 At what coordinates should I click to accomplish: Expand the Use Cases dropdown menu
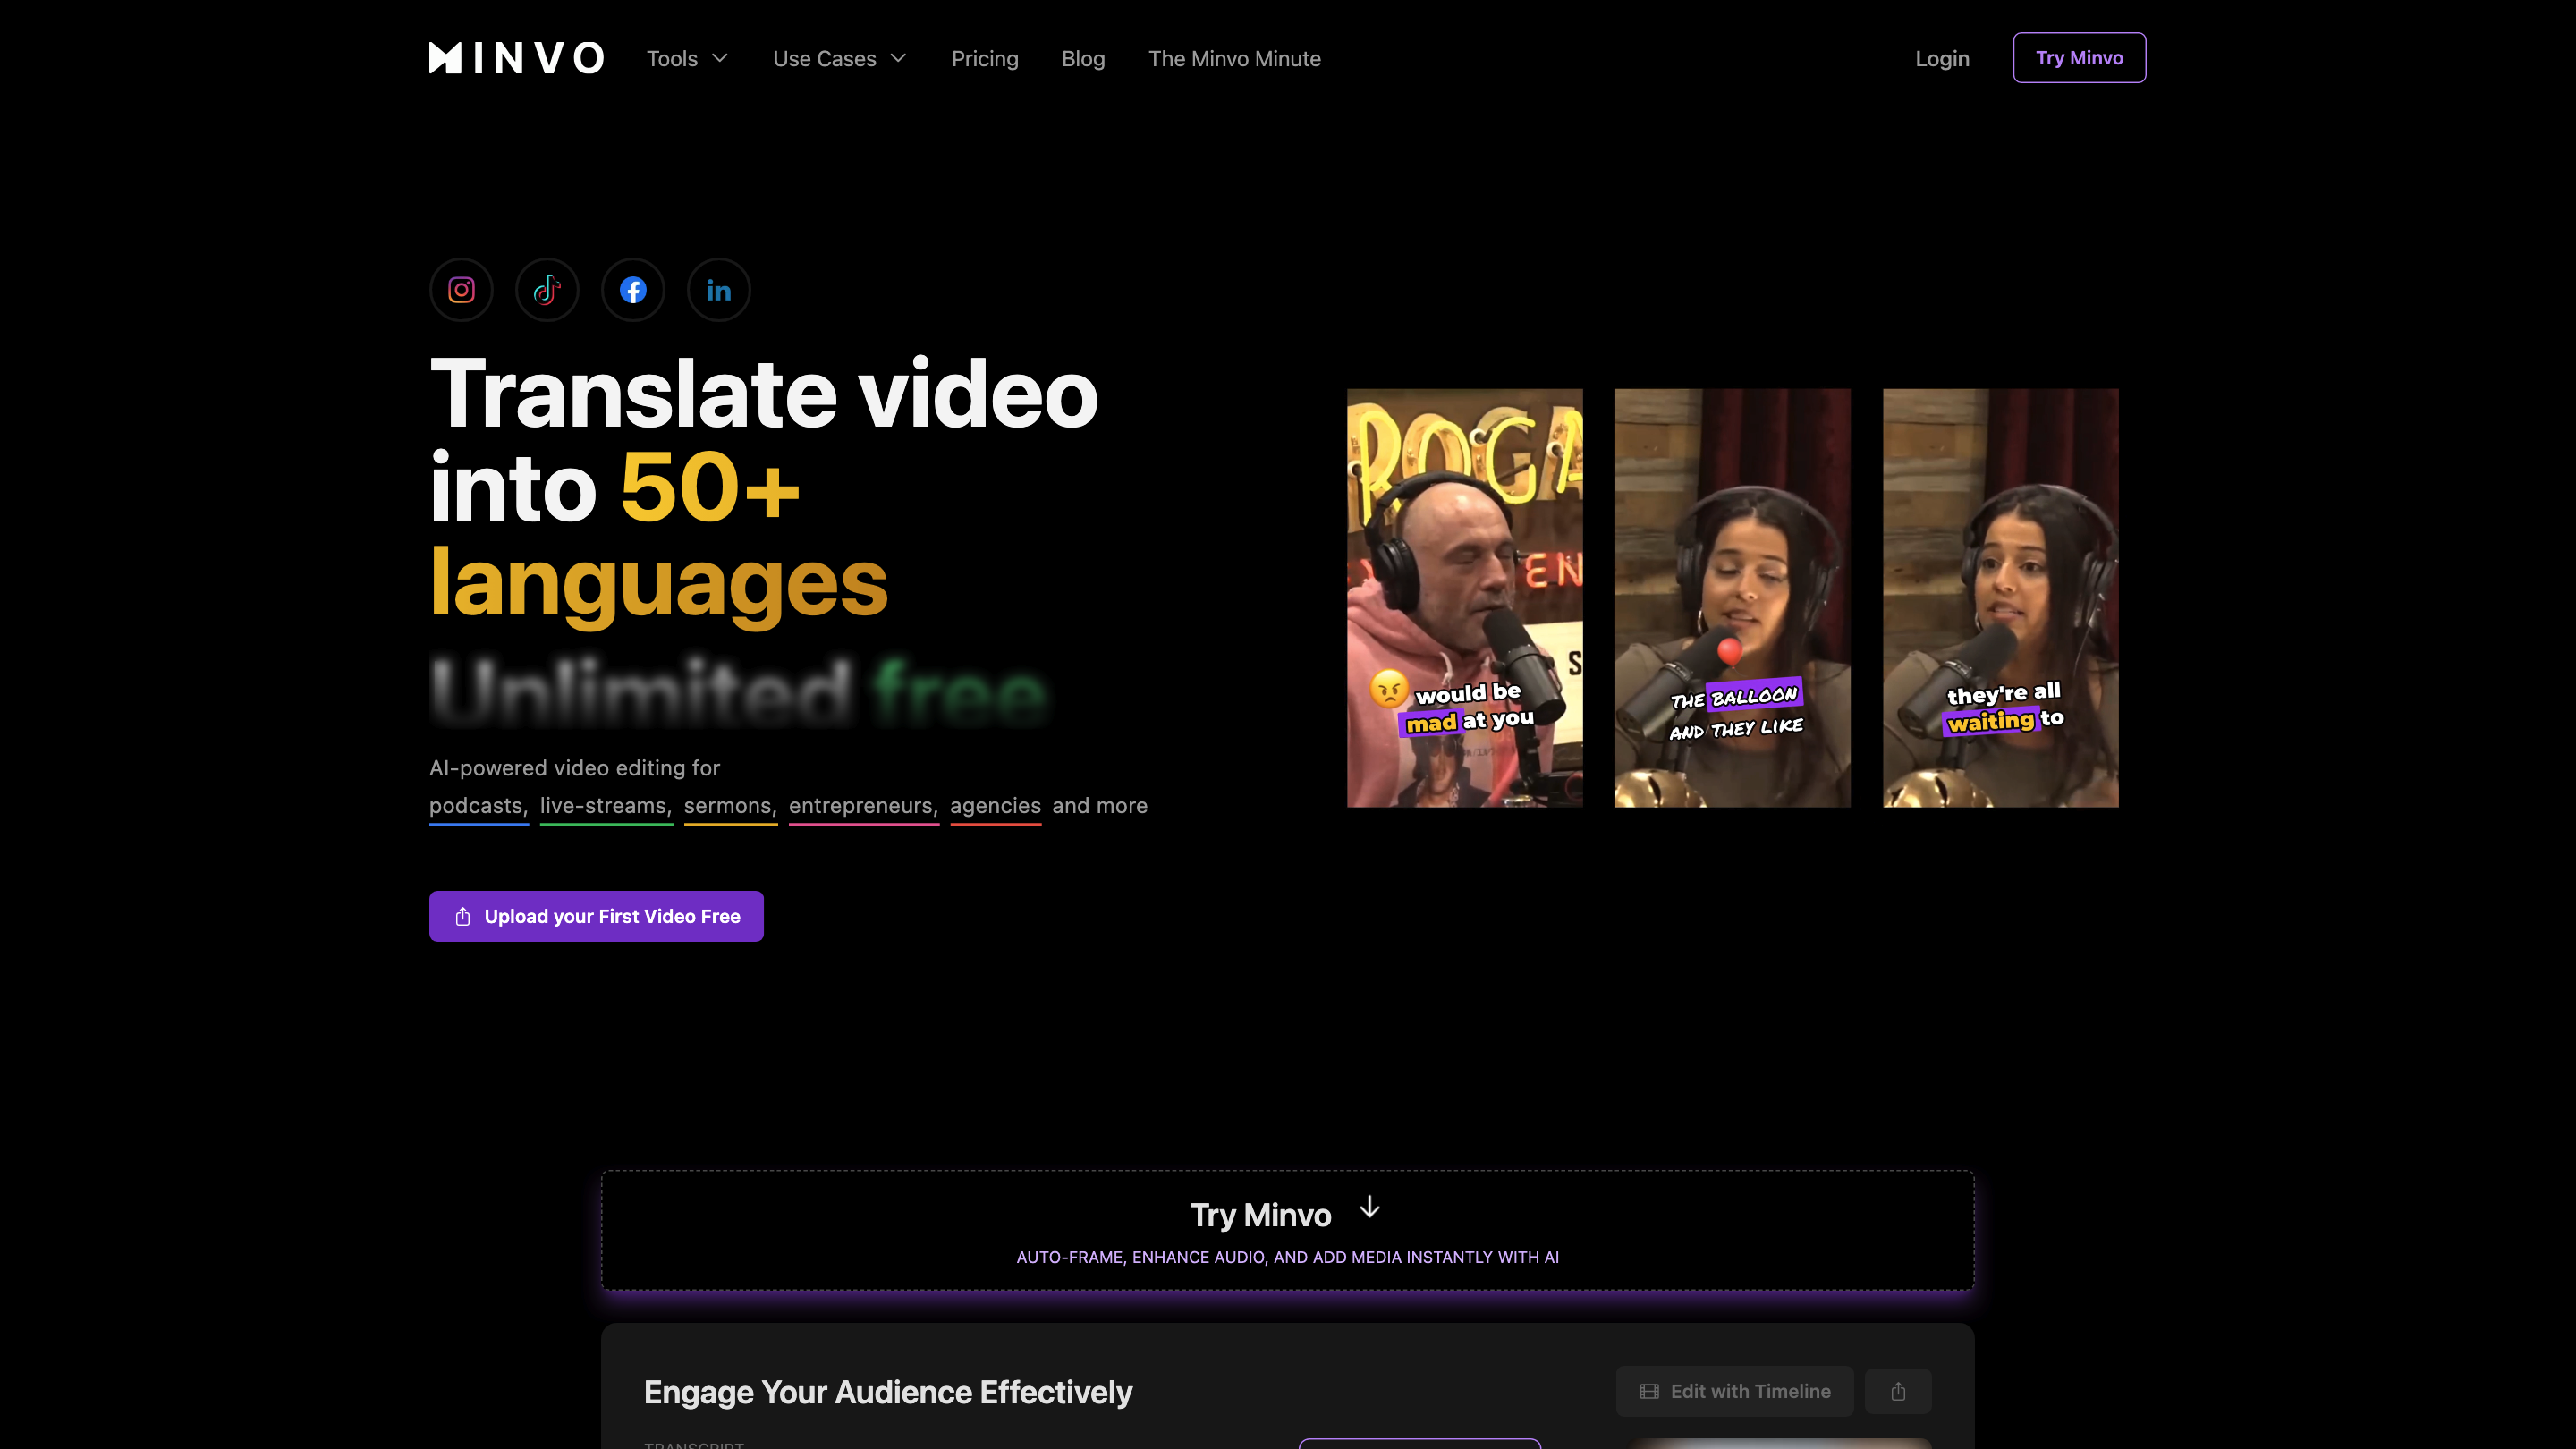click(839, 59)
